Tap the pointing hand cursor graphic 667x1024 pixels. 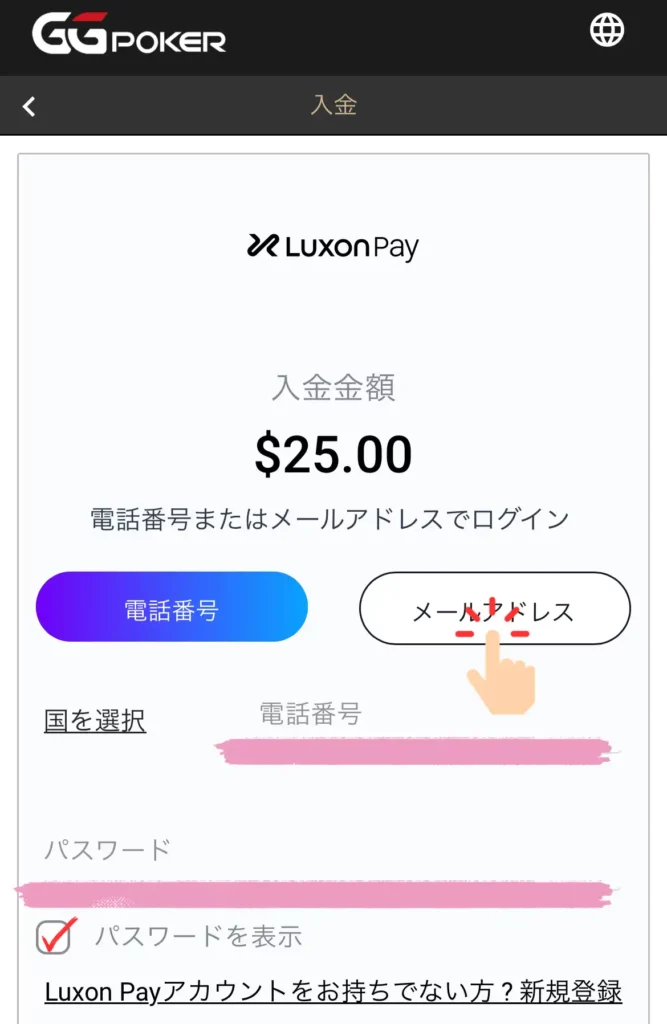point(502,673)
